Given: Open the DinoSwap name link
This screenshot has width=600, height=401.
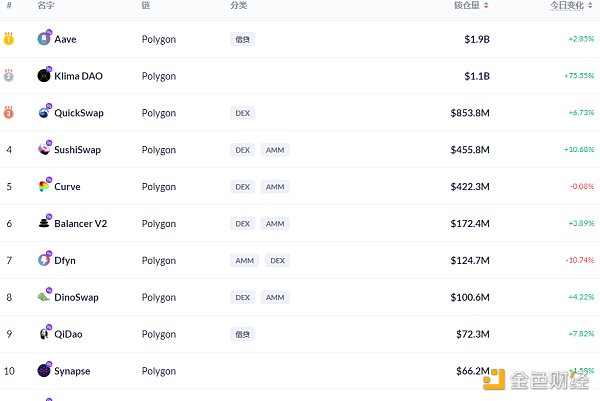Looking at the screenshot, I should point(76,297).
